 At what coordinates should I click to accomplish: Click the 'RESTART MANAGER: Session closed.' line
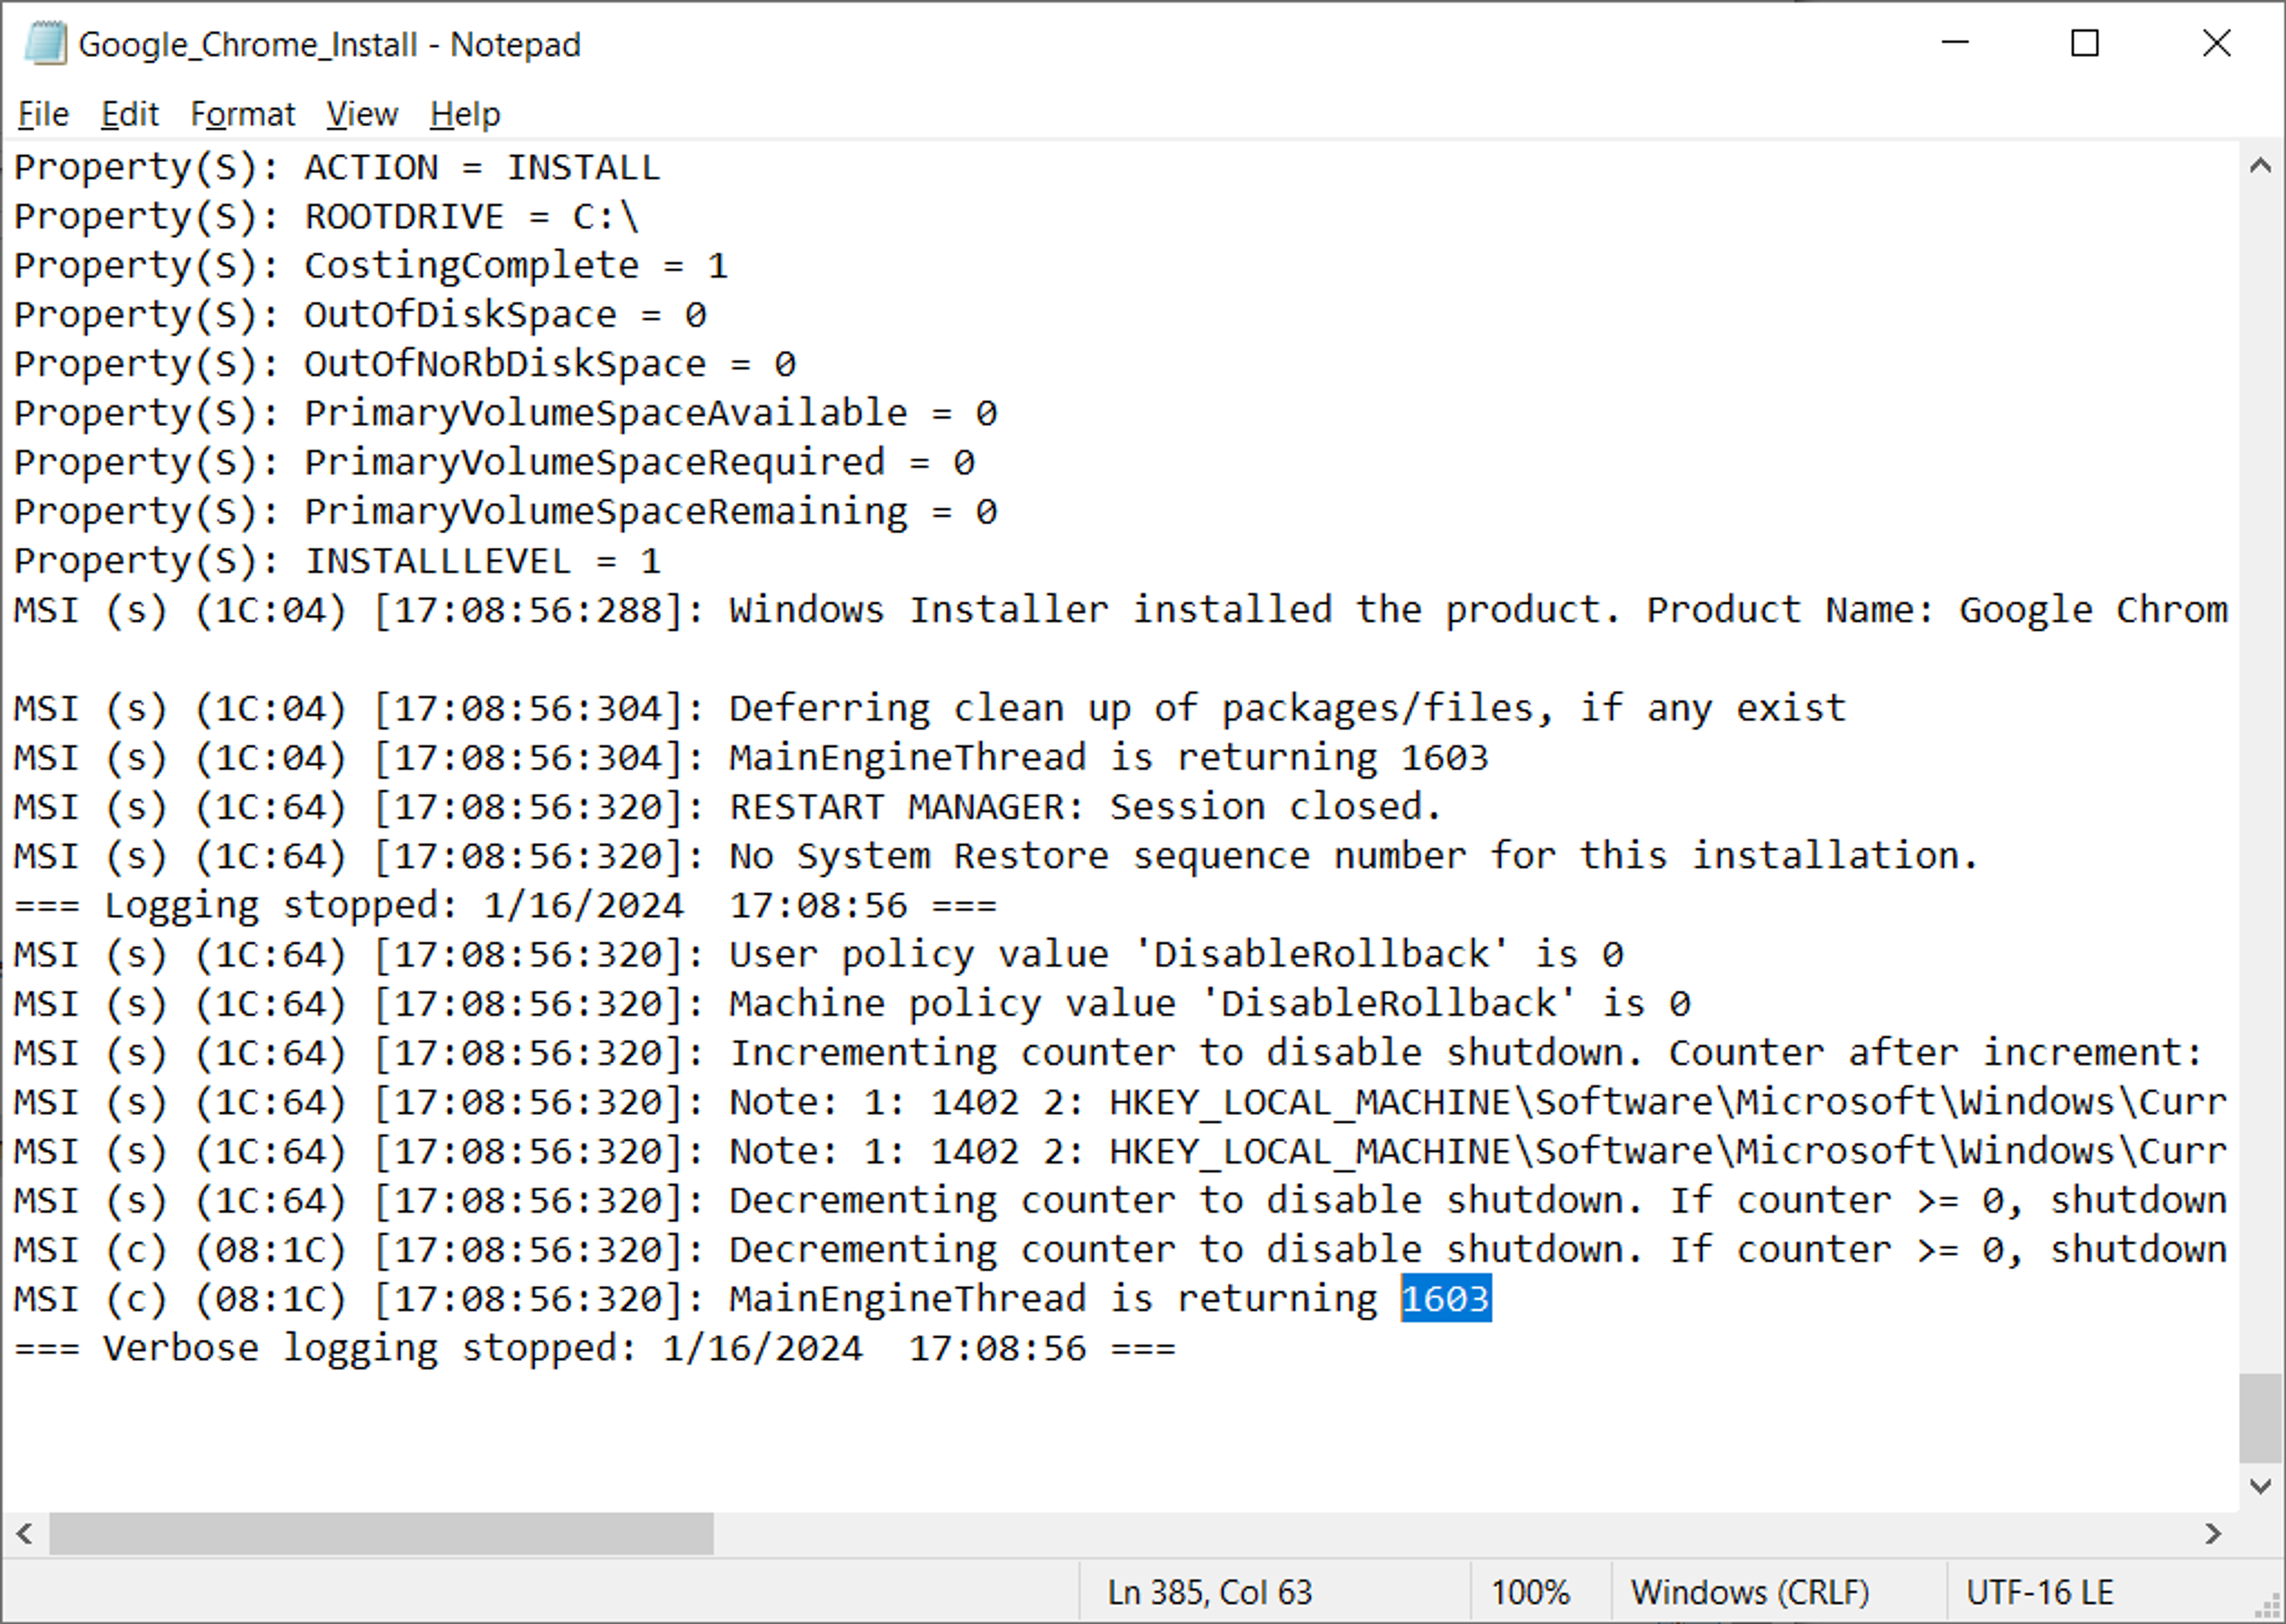coord(728,806)
